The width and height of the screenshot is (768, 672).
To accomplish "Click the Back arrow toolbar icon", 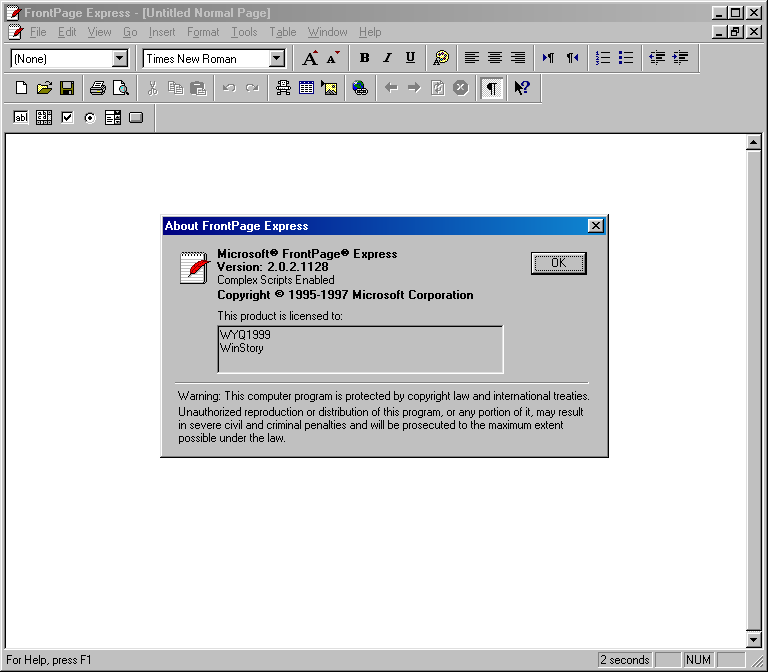I will [x=391, y=88].
